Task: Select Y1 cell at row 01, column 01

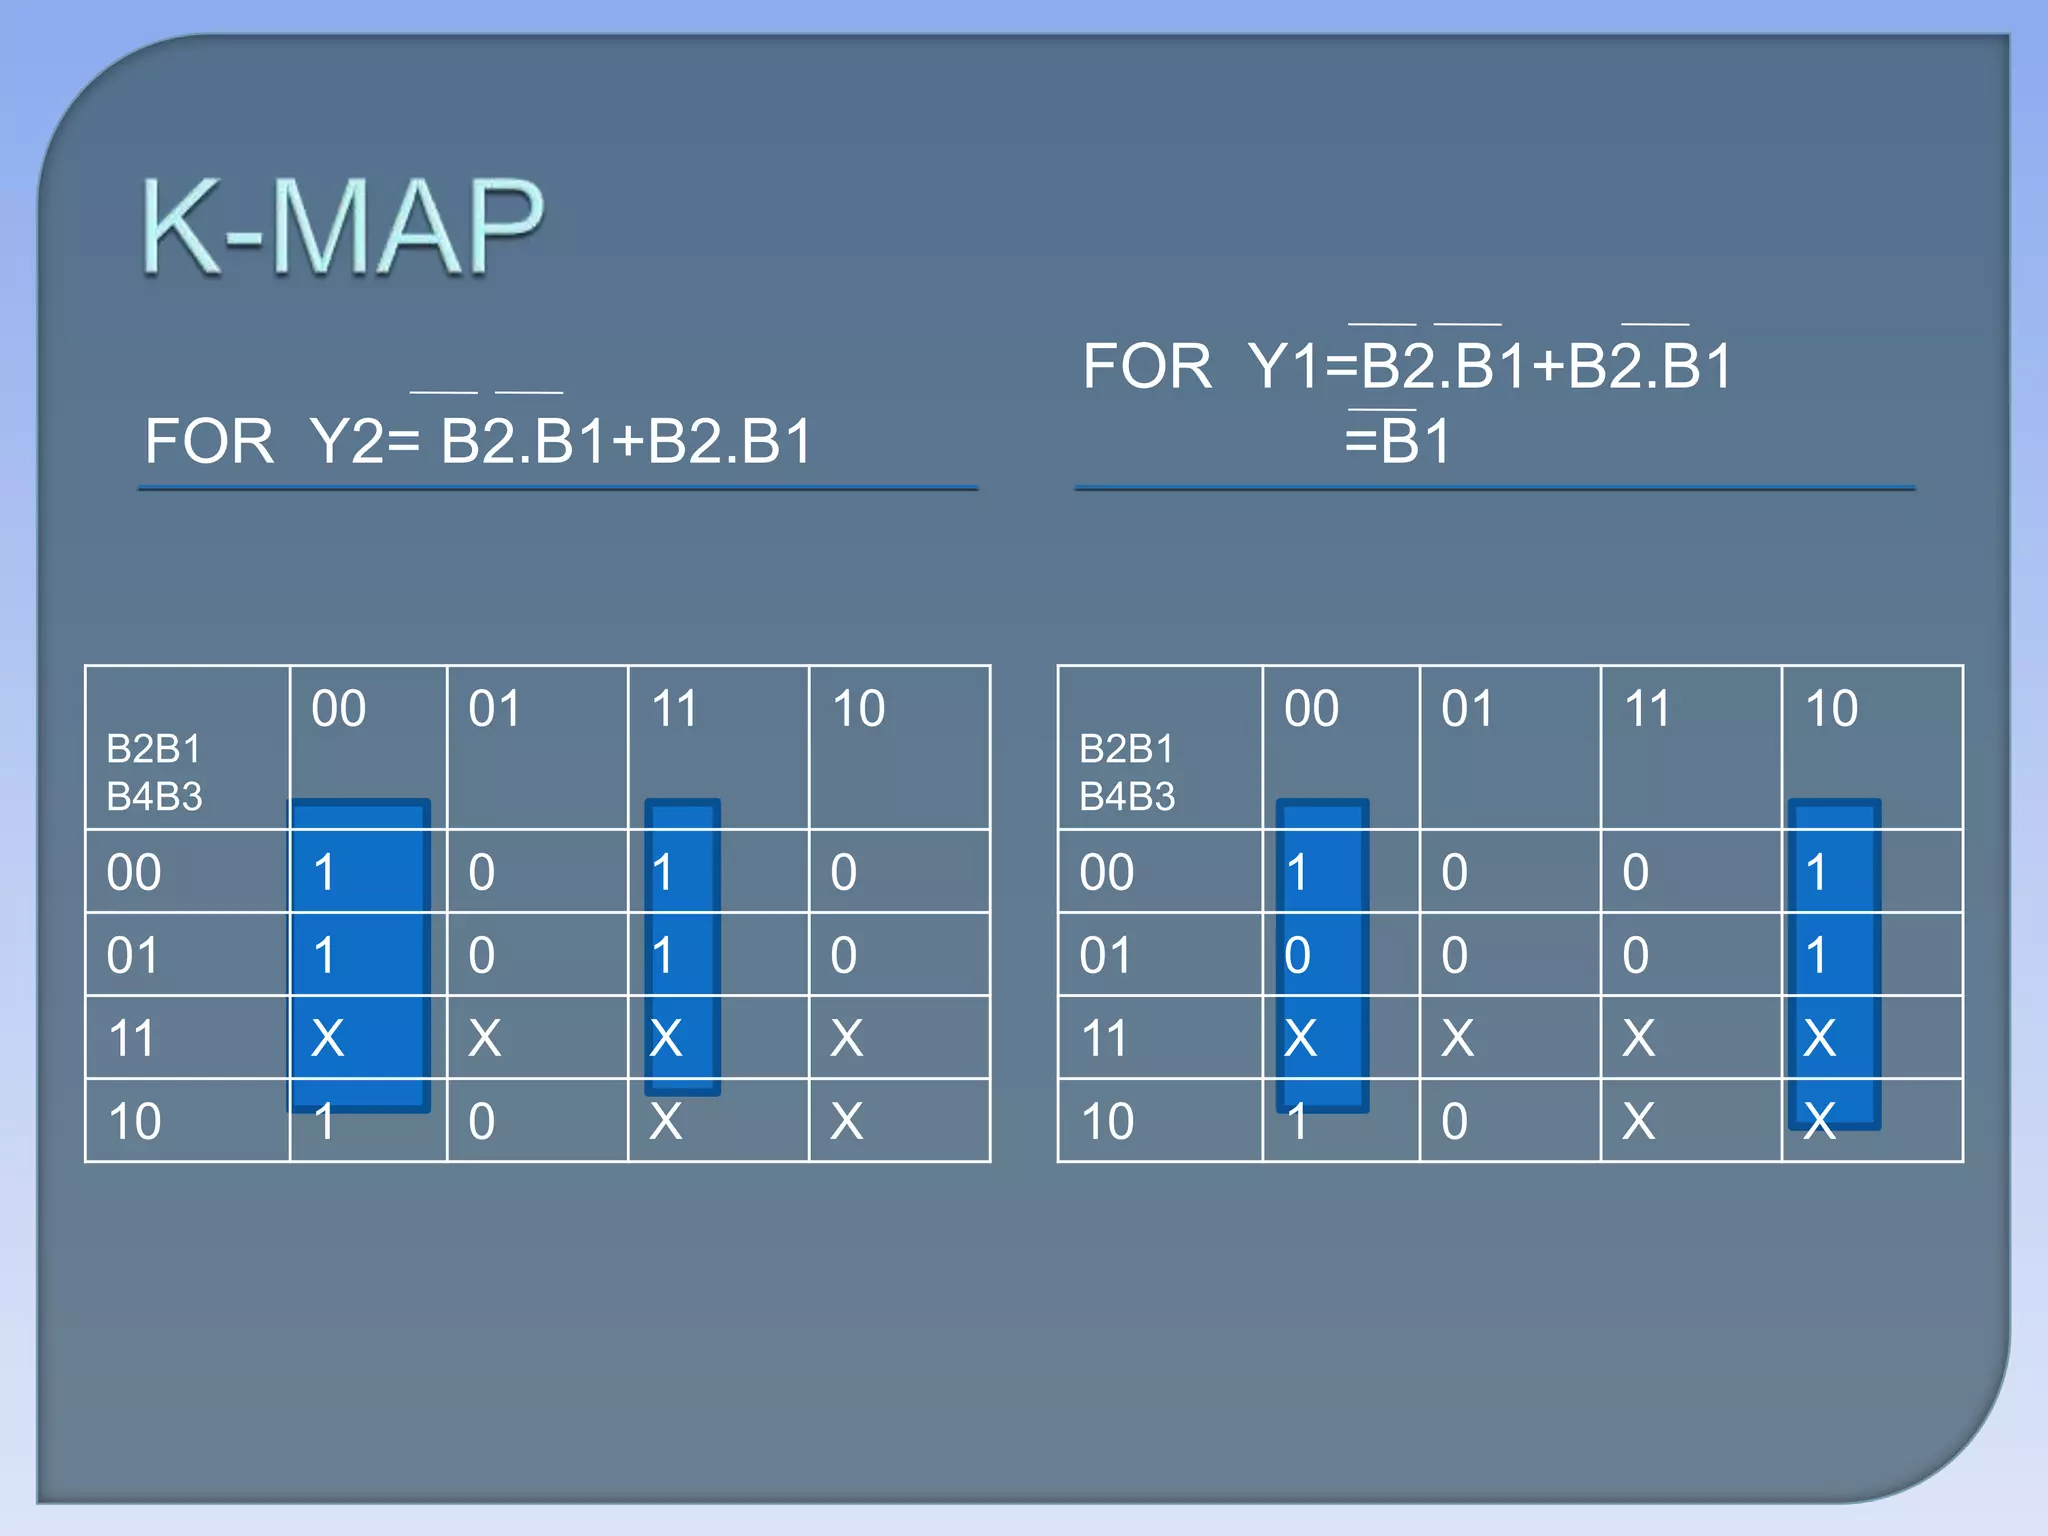Action: (x=1510, y=954)
